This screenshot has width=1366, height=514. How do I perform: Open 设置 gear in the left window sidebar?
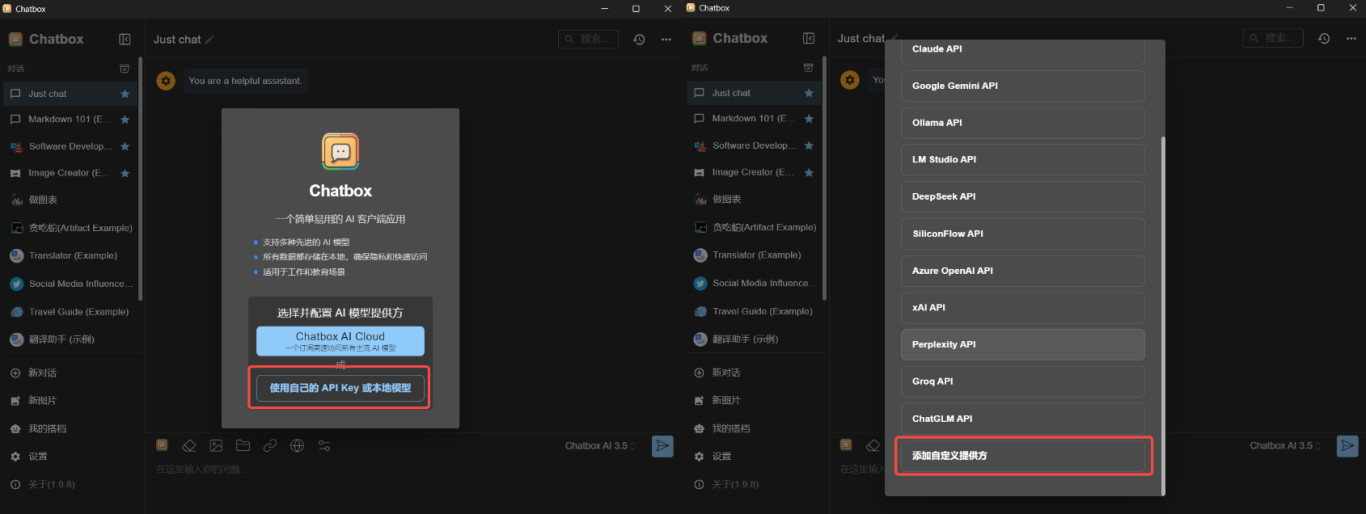(x=15, y=456)
